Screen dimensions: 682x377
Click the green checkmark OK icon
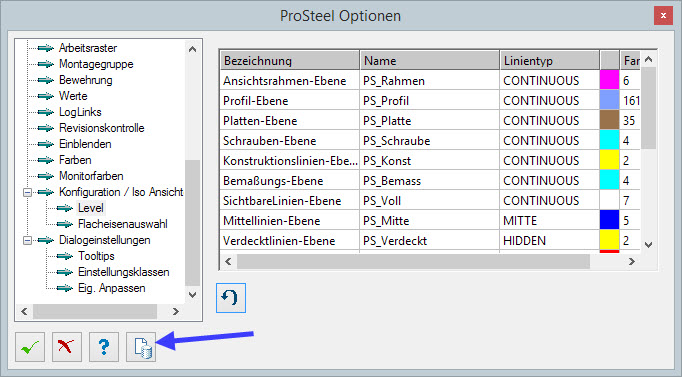pos(30,347)
